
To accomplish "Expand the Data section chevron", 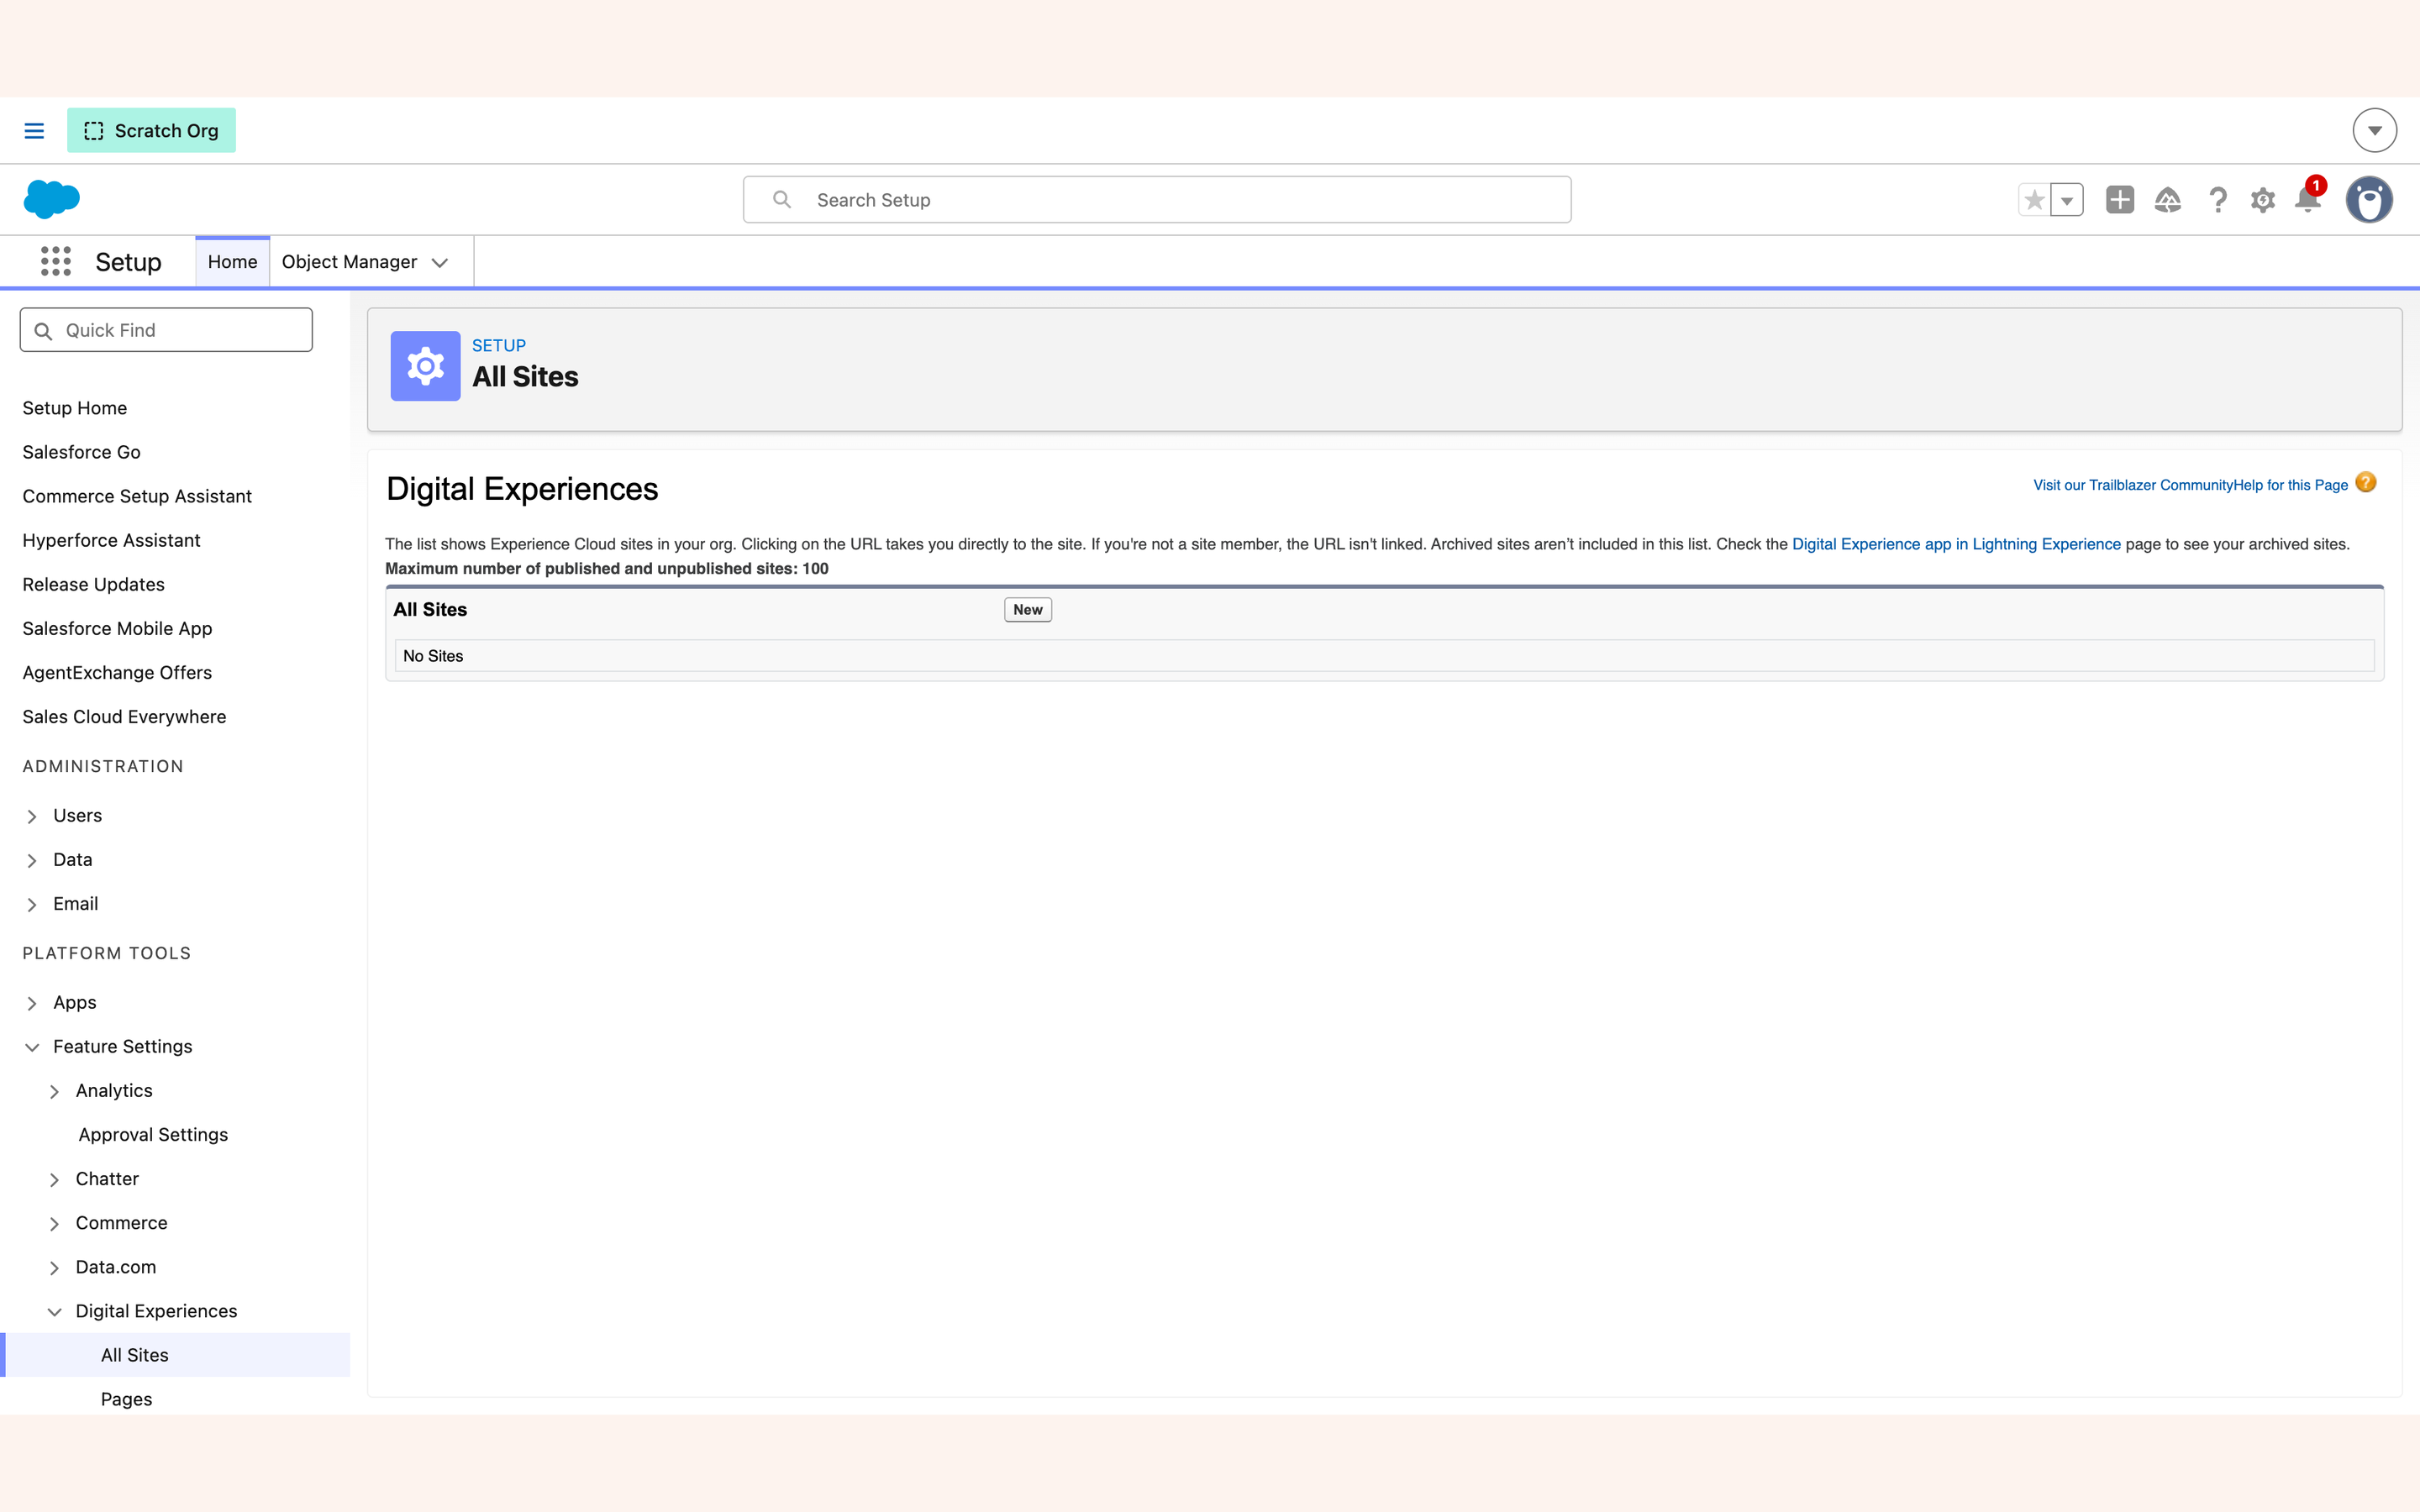I will [32, 860].
